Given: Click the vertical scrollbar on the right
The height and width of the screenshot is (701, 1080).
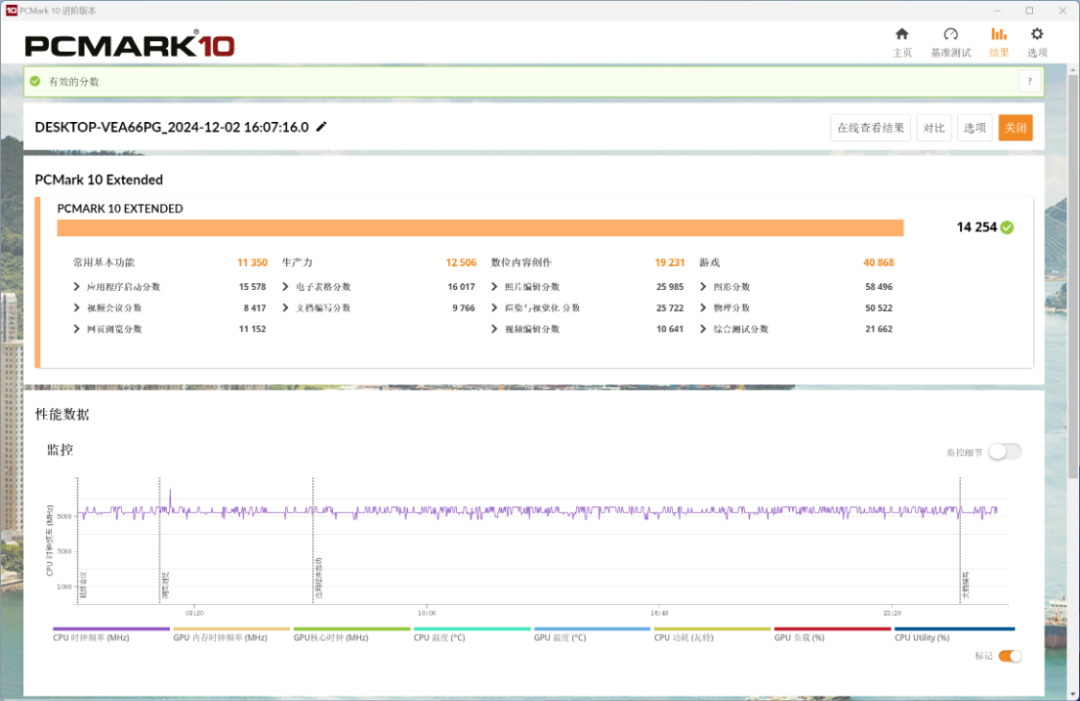Looking at the screenshot, I should [1073, 275].
